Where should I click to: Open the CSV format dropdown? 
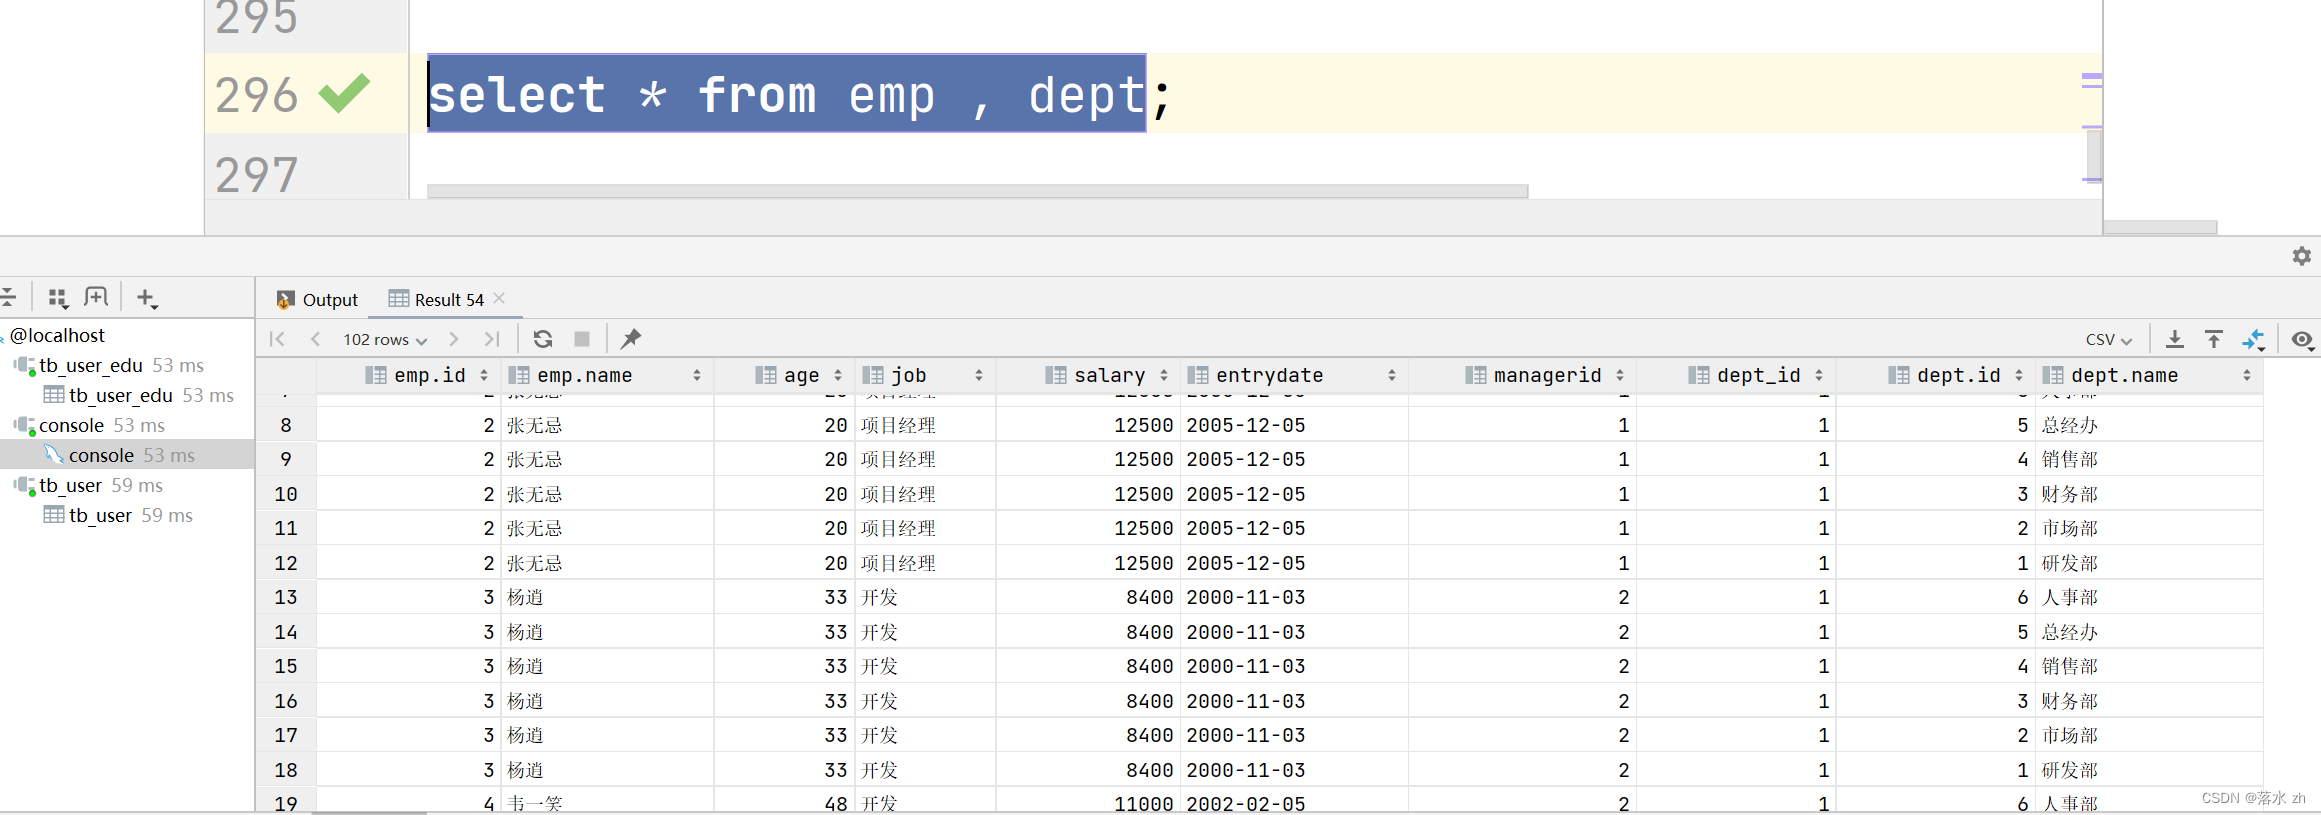click(2109, 339)
